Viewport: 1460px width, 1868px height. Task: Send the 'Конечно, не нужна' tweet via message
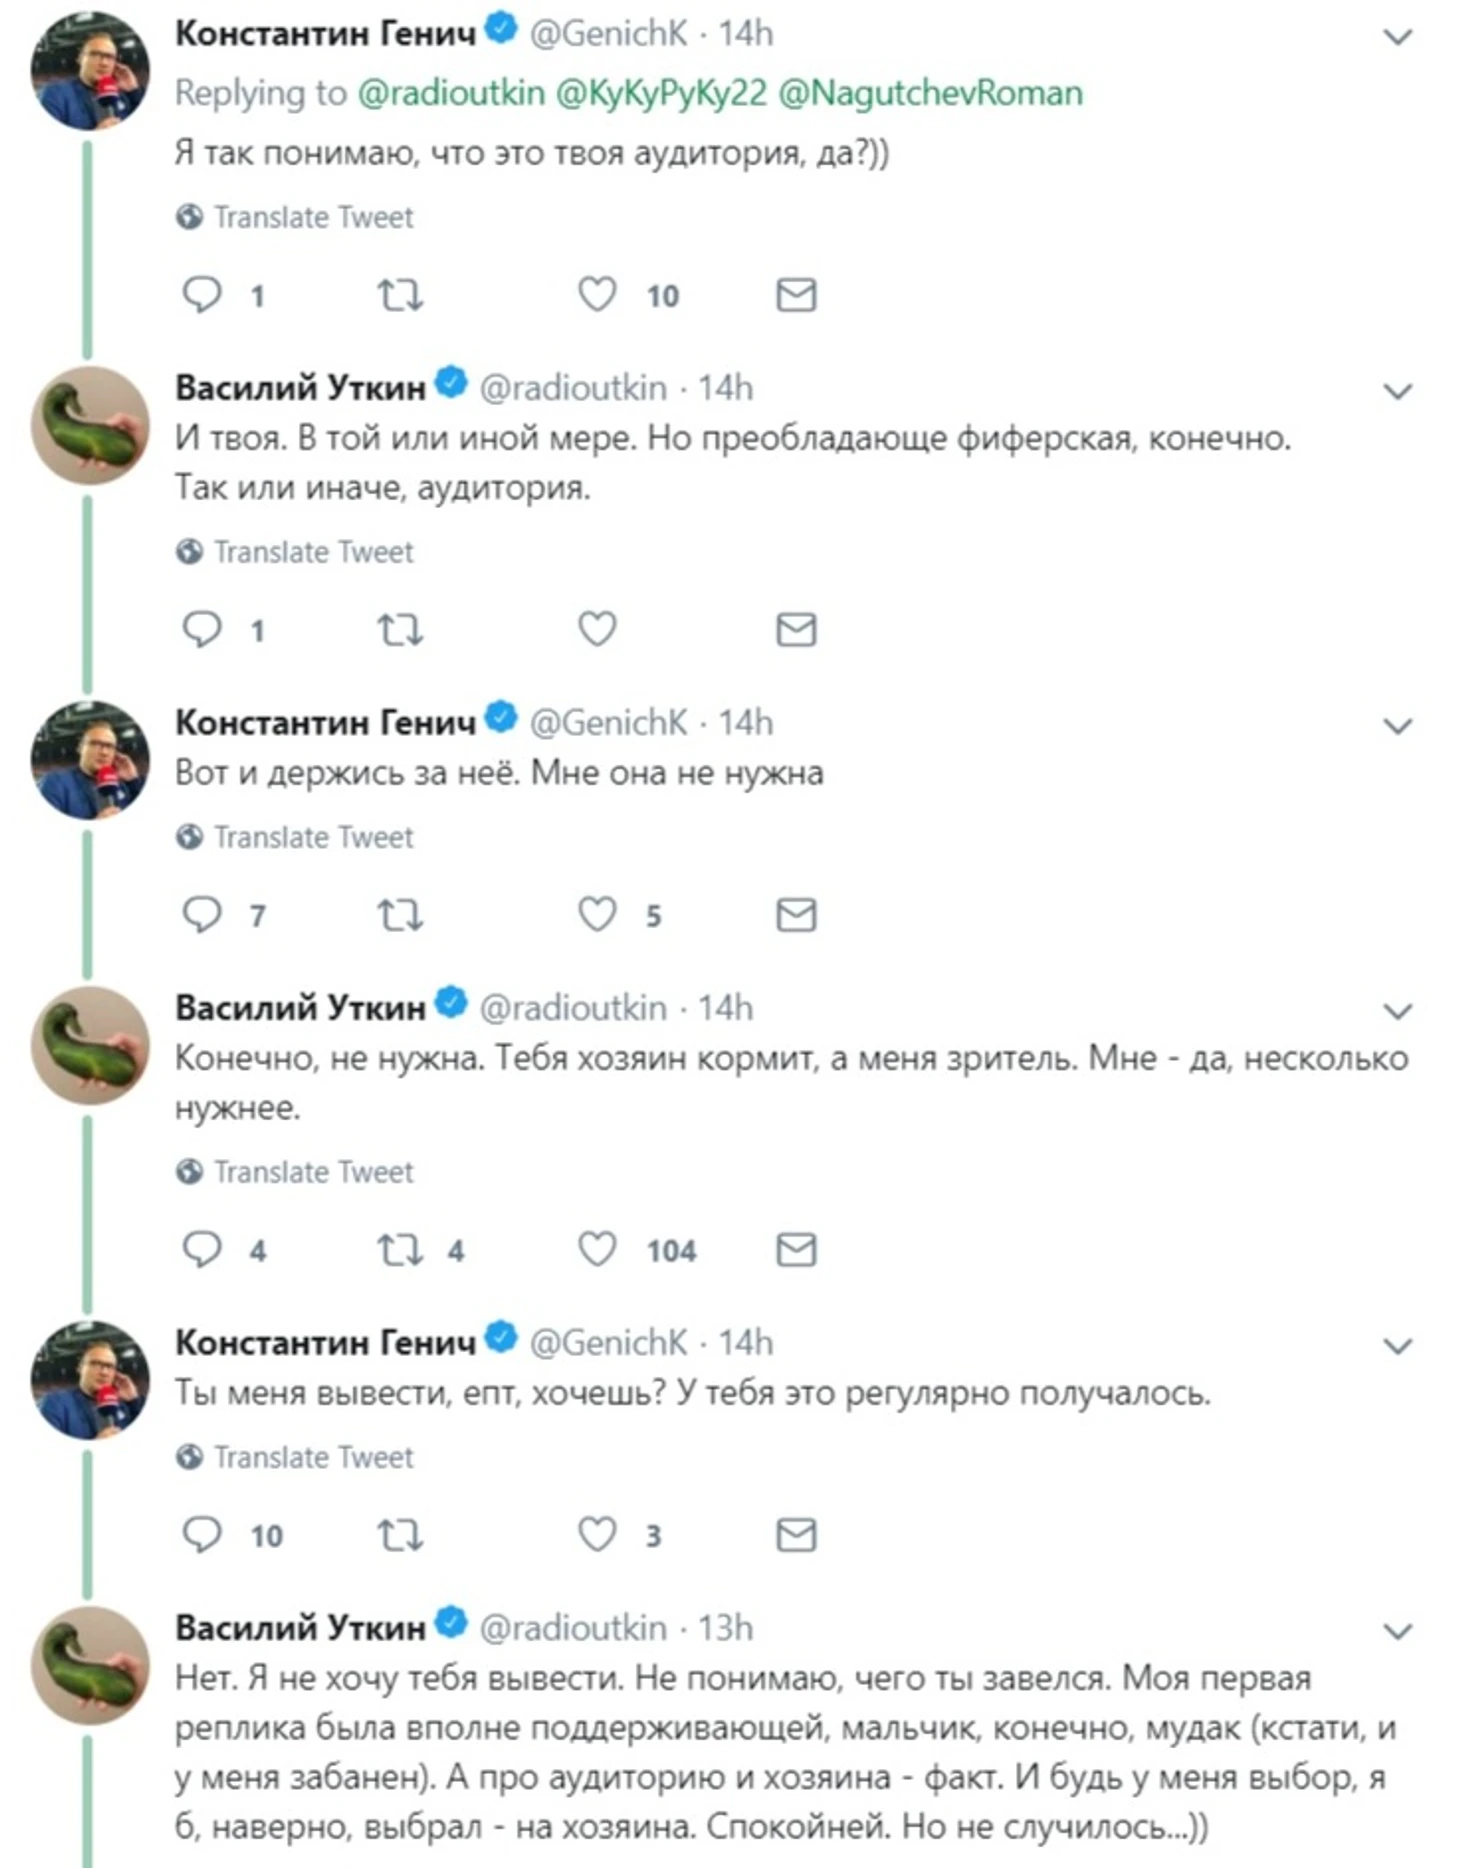796,1250
